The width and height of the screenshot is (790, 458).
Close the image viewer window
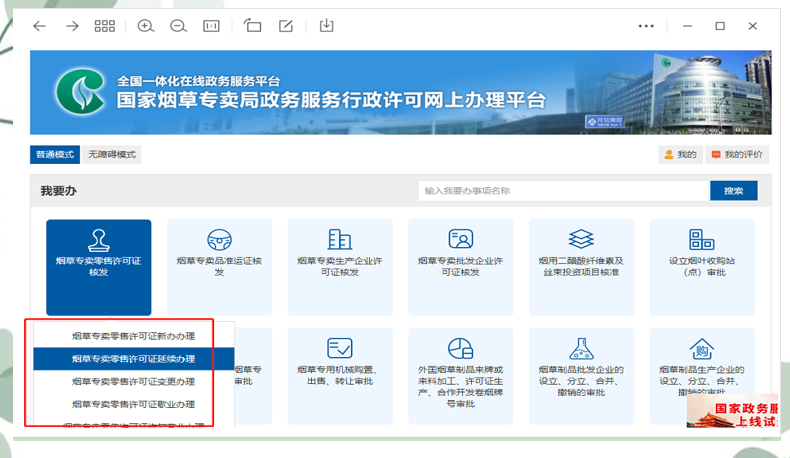pos(753,26)
